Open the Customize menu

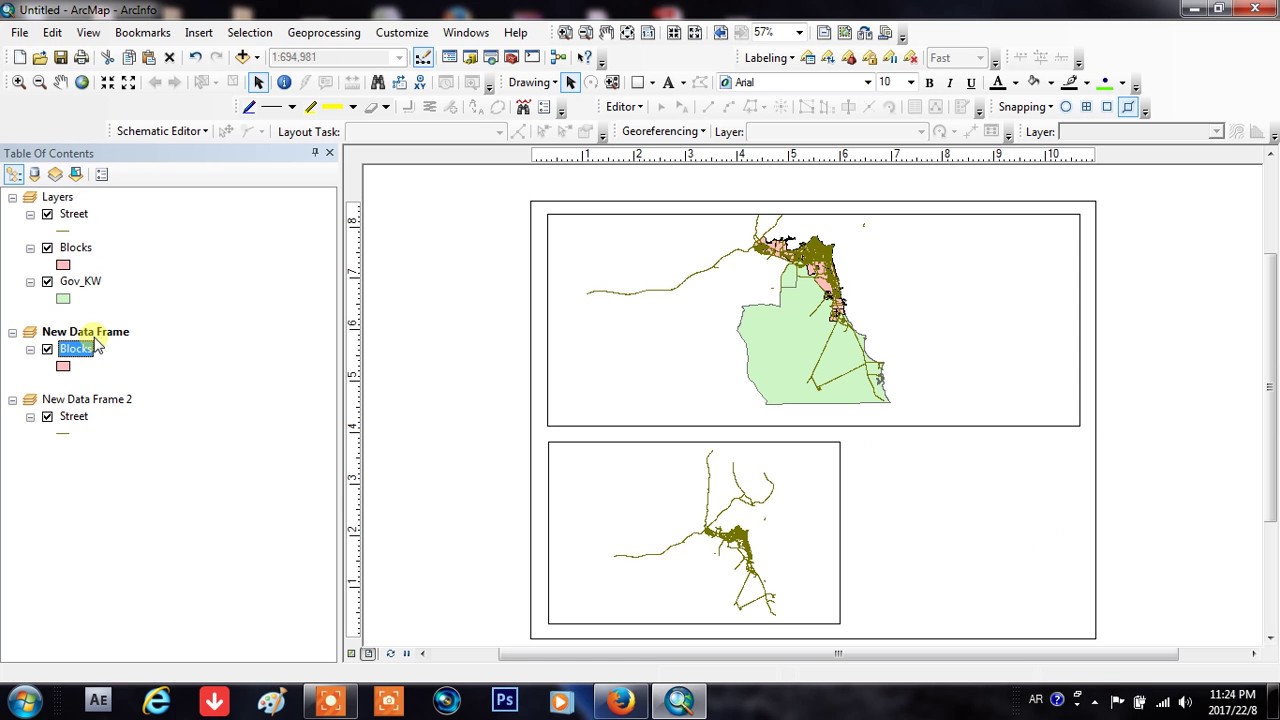point(402,33)
